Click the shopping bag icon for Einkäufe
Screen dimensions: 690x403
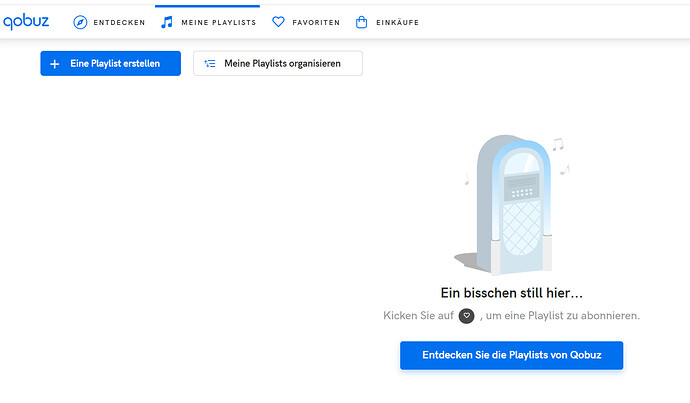click(x=361, y=22)
